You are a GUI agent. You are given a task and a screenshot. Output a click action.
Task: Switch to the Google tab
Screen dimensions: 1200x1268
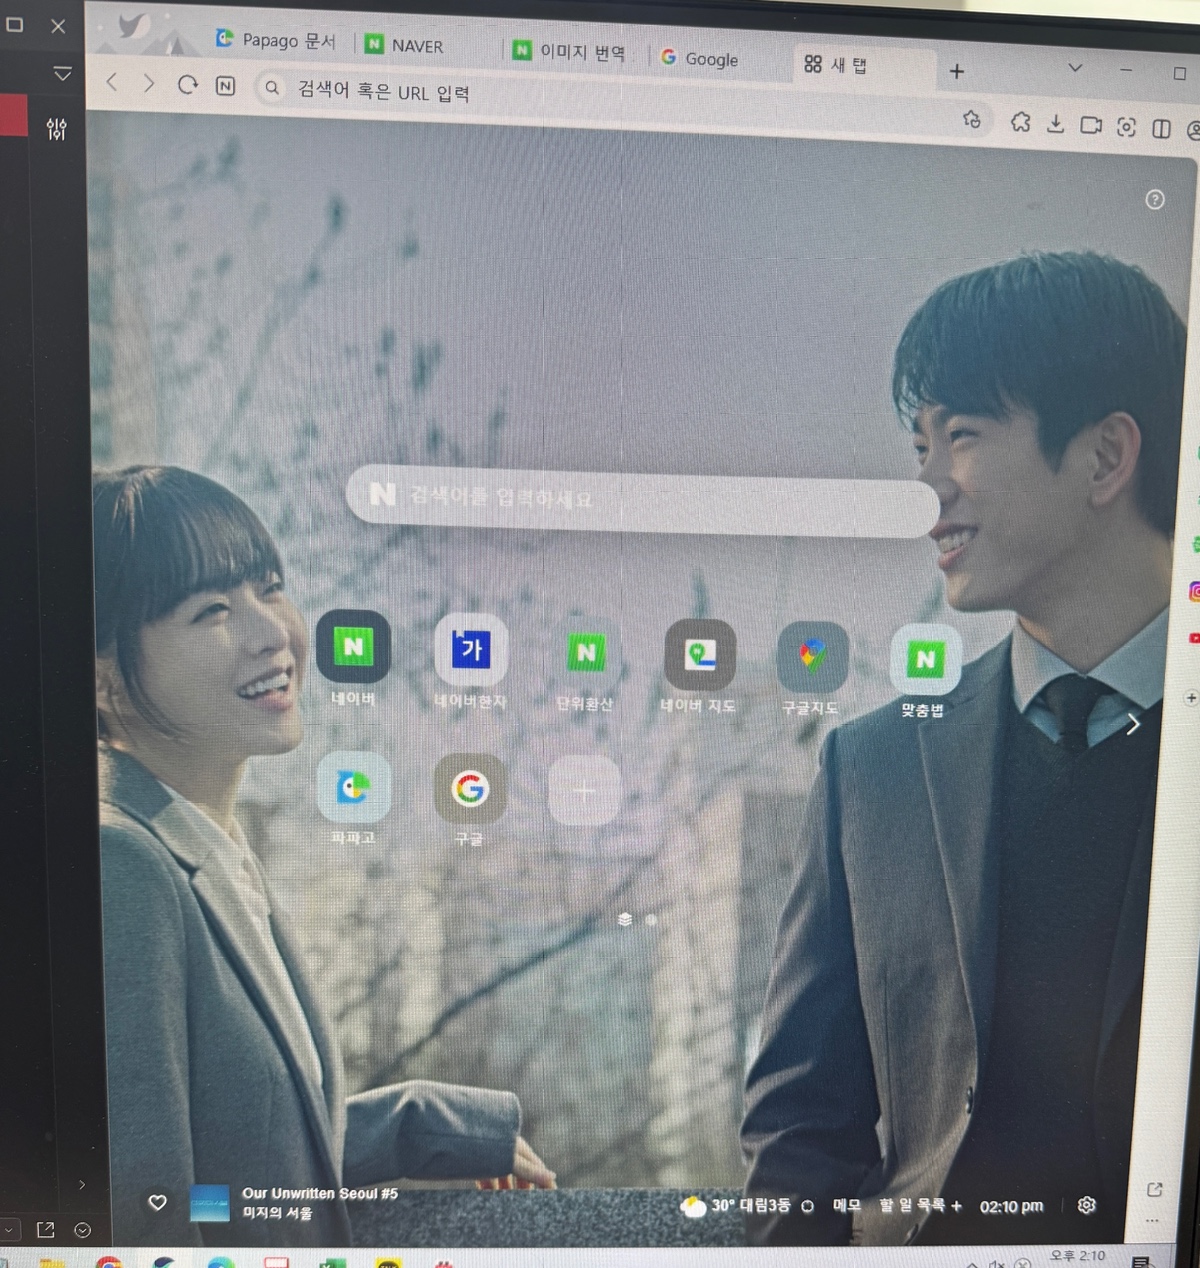(x=700, y=59)
